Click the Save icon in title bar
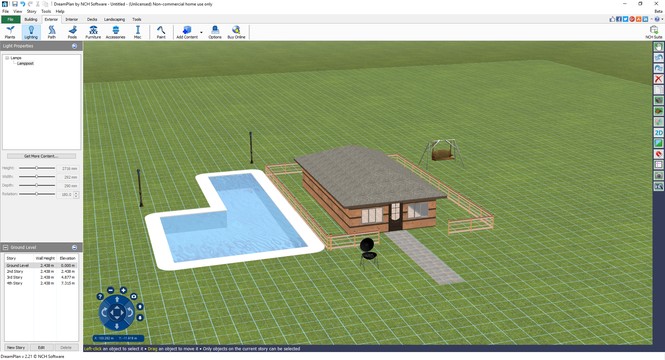The height and width of the screenshot is (360, 665). click(x=14, y=4)
